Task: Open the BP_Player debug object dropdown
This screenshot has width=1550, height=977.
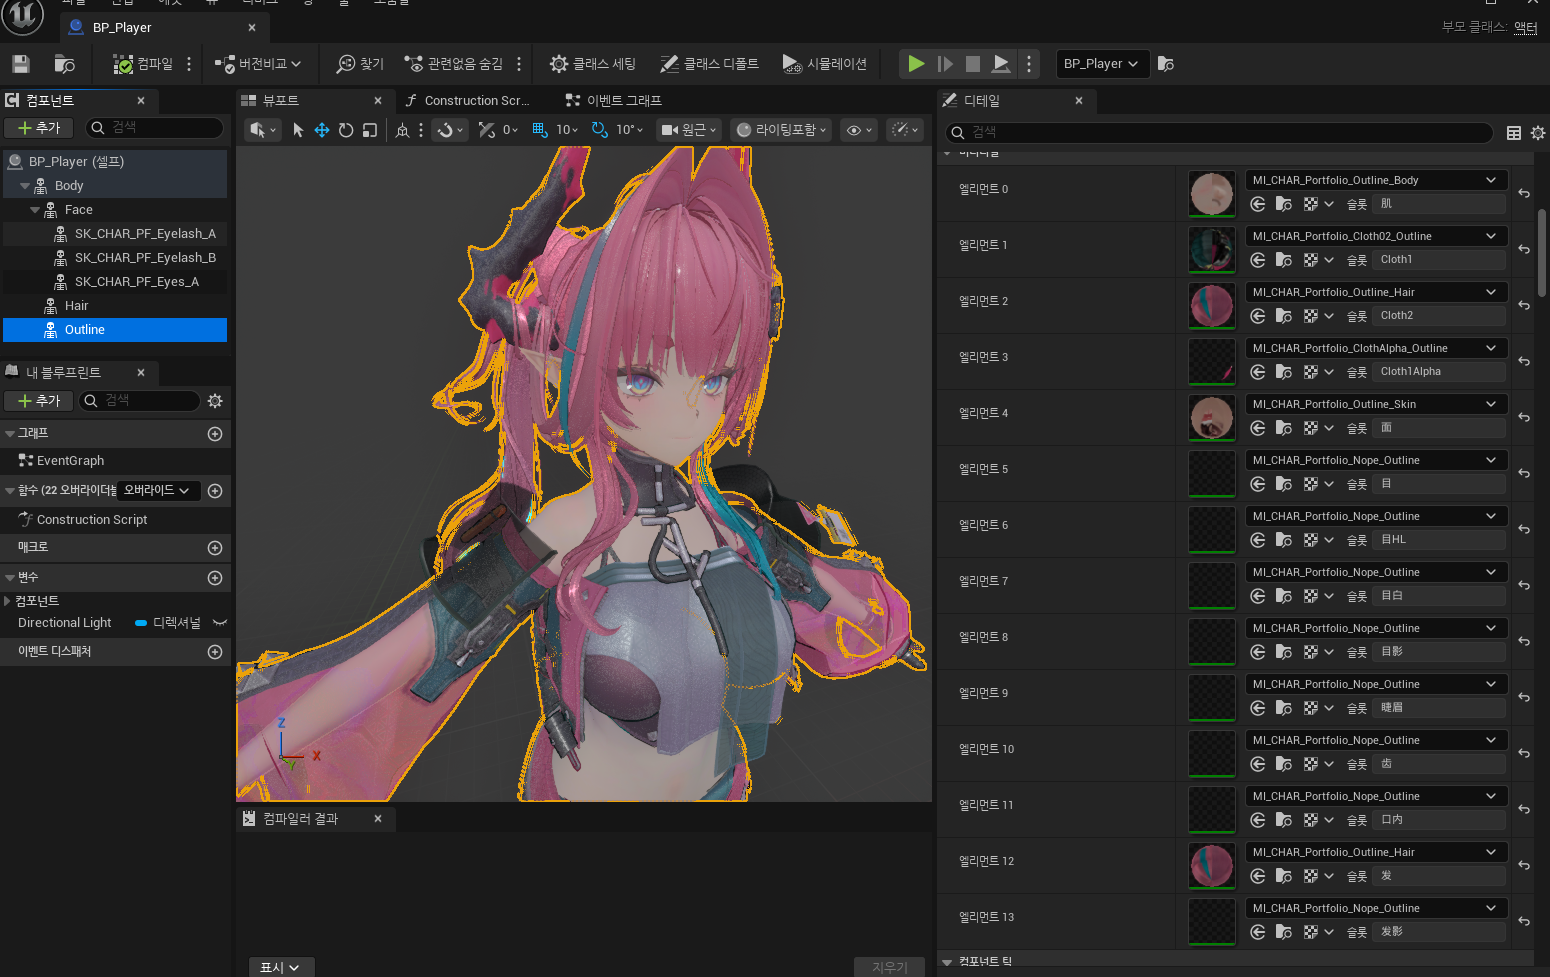Action: coord(1102,64)
